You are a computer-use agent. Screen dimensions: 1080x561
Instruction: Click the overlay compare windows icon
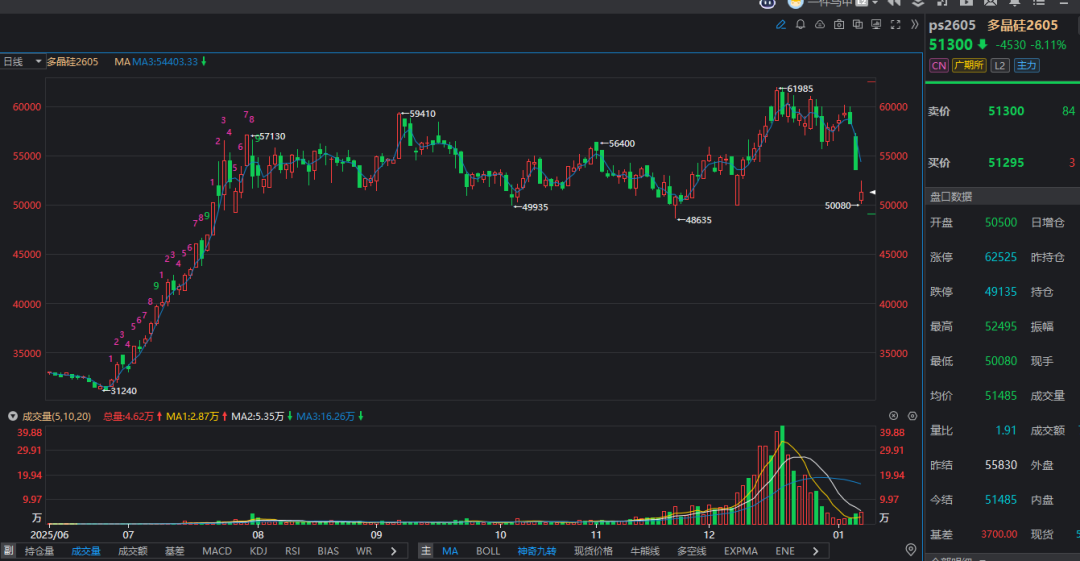[857, 25]
